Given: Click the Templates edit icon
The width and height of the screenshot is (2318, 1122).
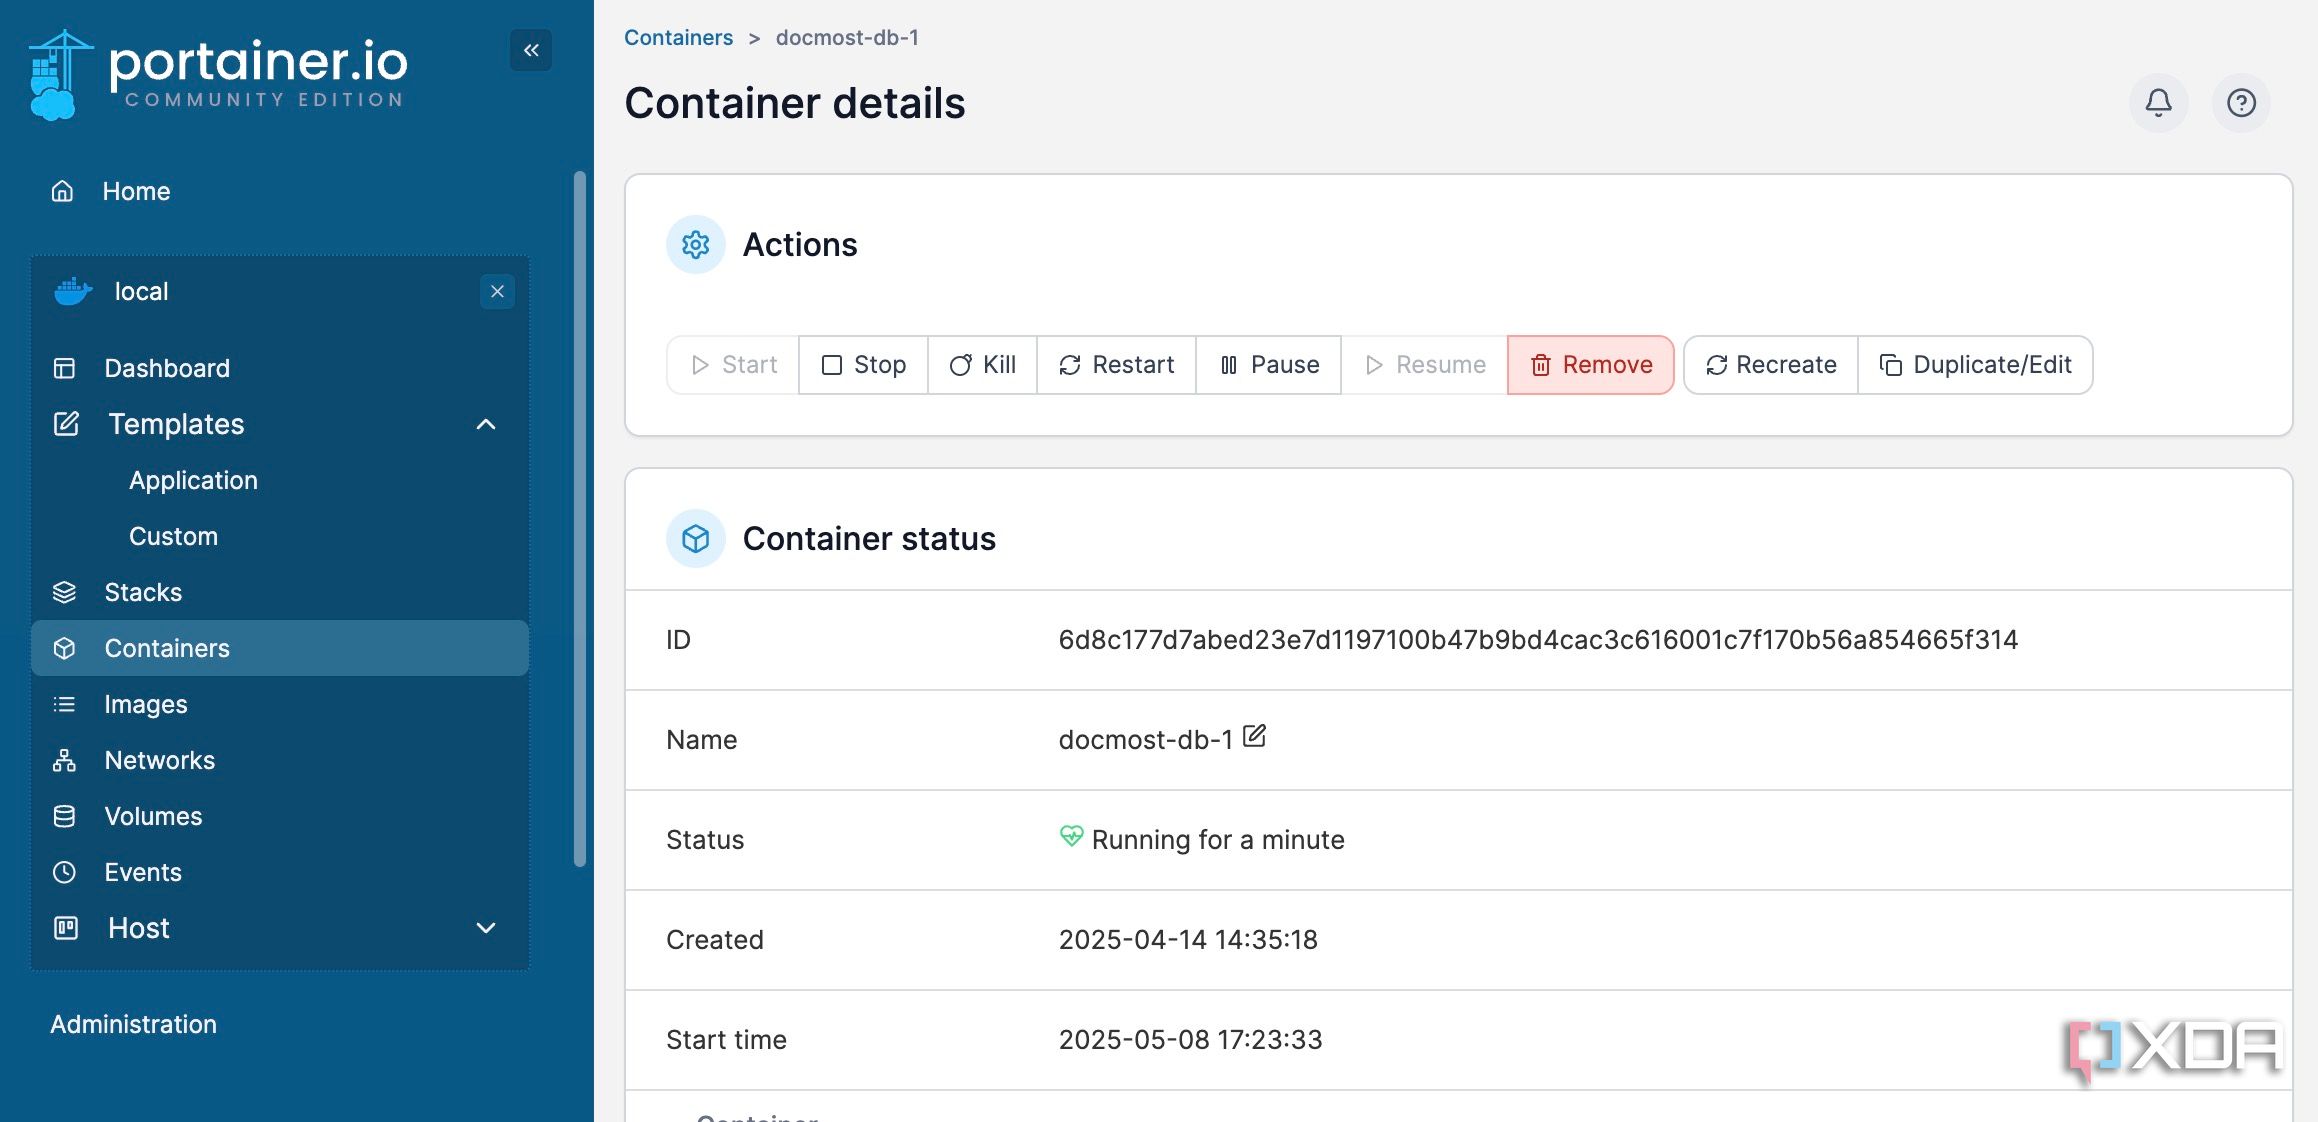Looking at the screenshot, I should tap(66, 424).
